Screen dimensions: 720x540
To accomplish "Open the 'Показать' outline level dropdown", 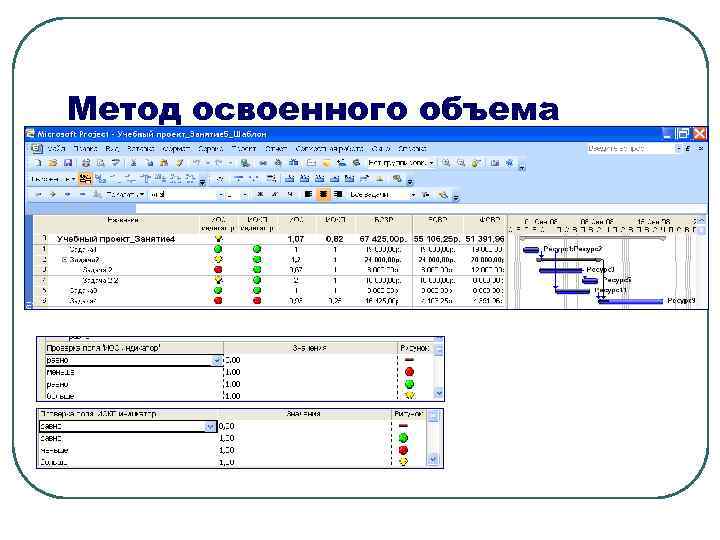I will [125, 195].
